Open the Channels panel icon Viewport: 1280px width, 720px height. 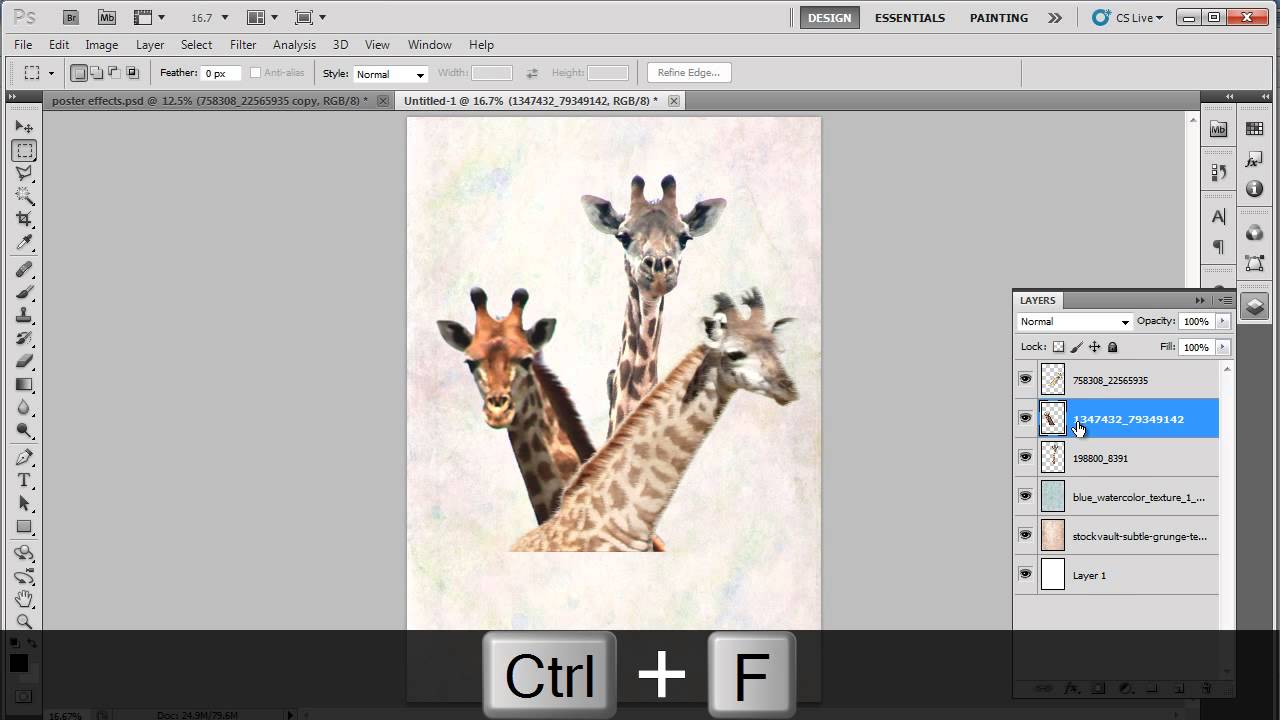click(x=1254, y=234)
